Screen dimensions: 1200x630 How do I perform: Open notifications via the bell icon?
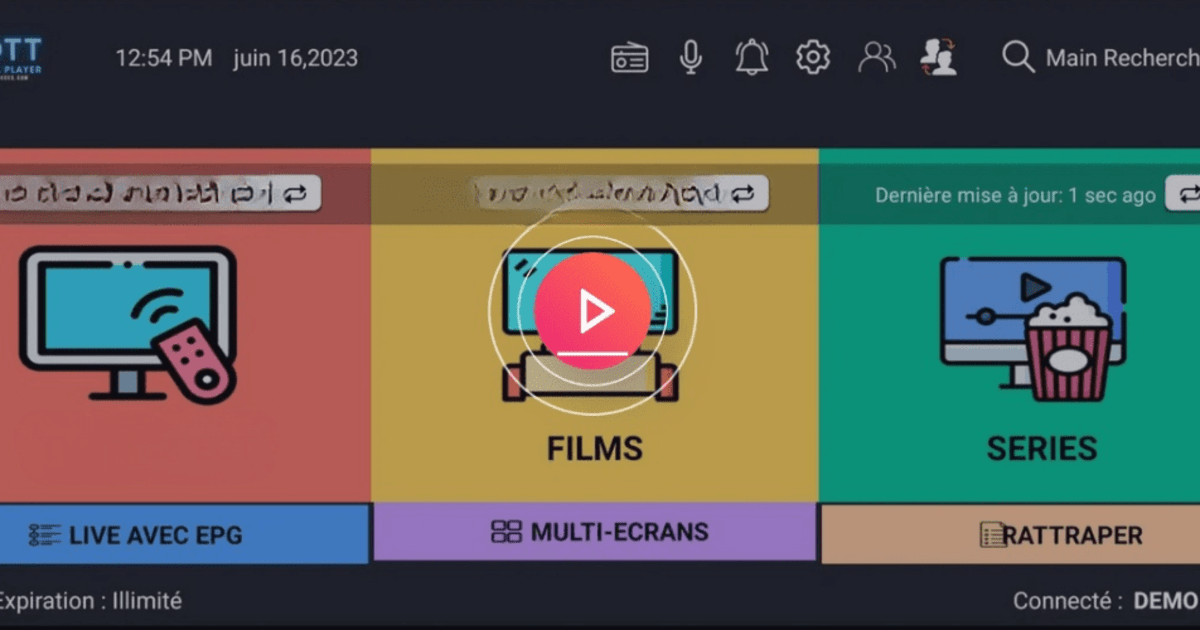(x=751, y=57)
